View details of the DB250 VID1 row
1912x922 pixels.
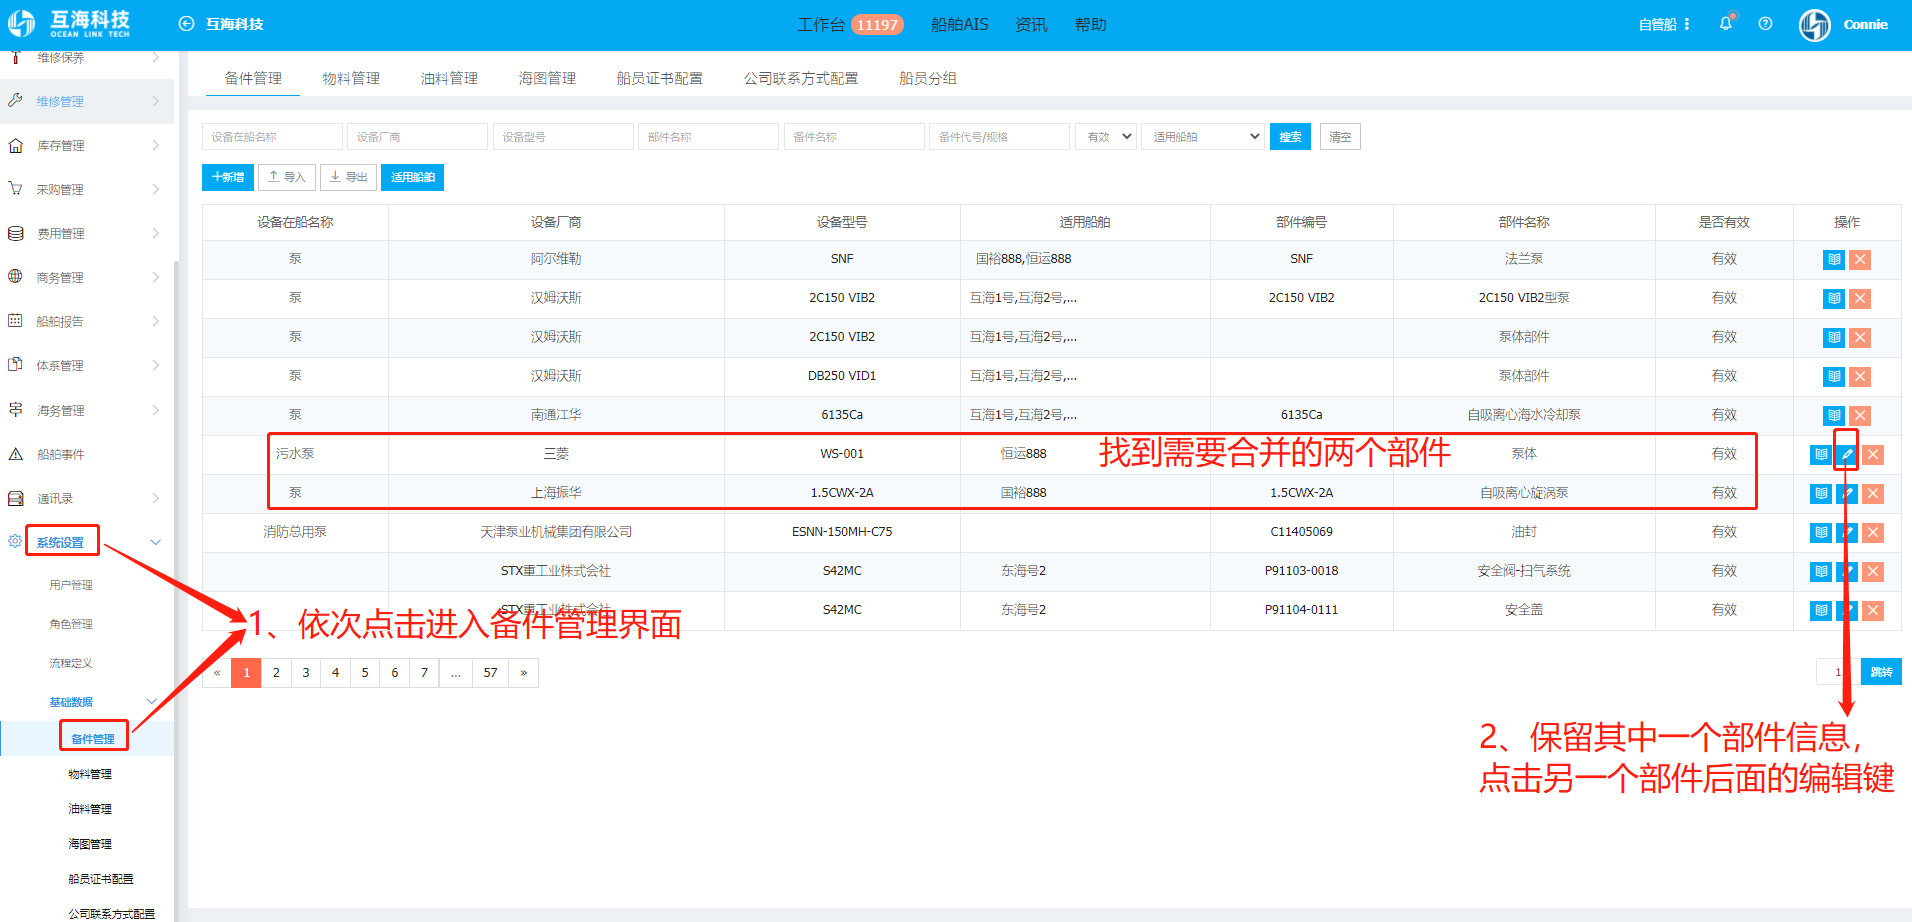pyautogui.click(x=1834, y=377)
